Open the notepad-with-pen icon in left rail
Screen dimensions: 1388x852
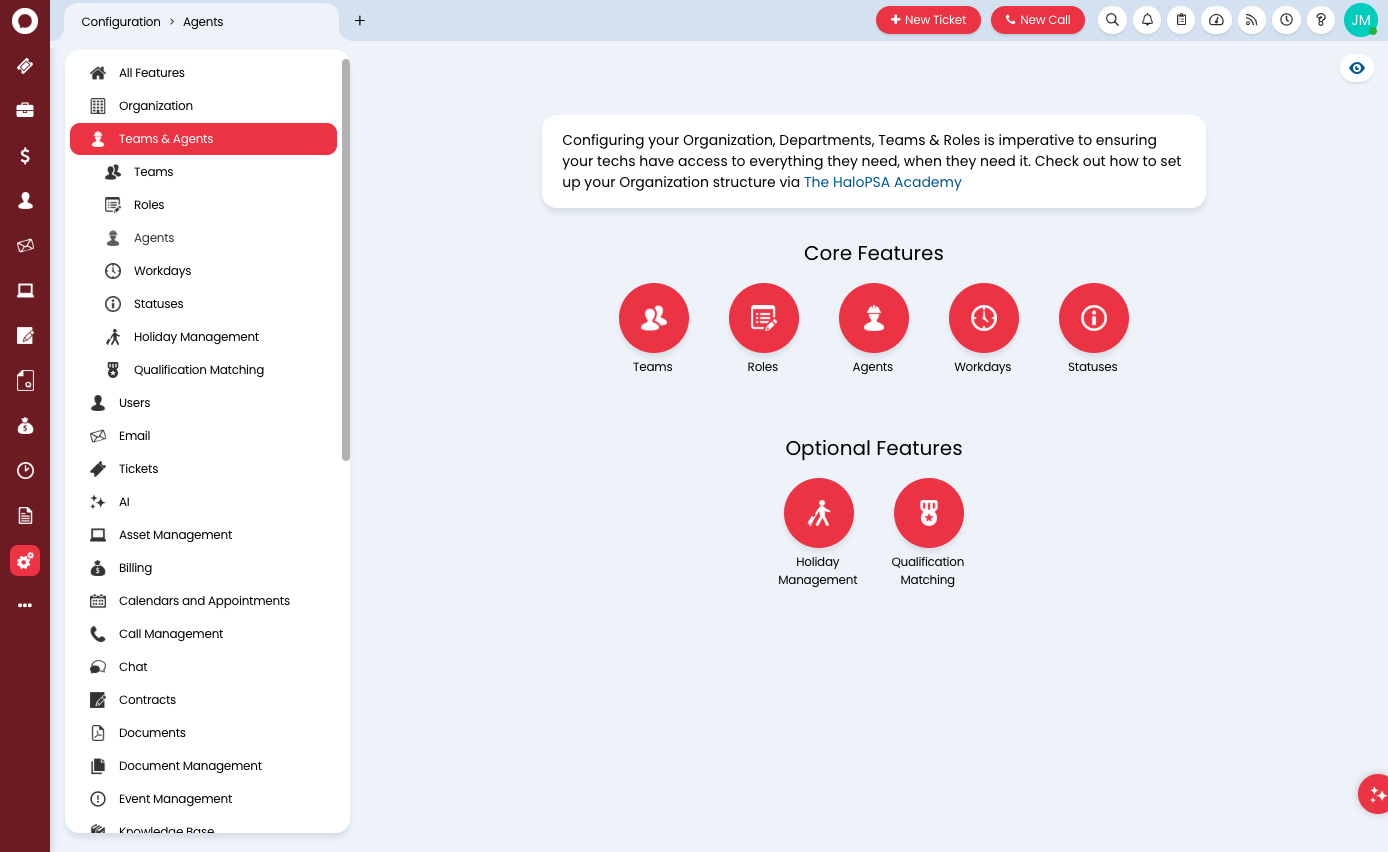tap(25, 336)
